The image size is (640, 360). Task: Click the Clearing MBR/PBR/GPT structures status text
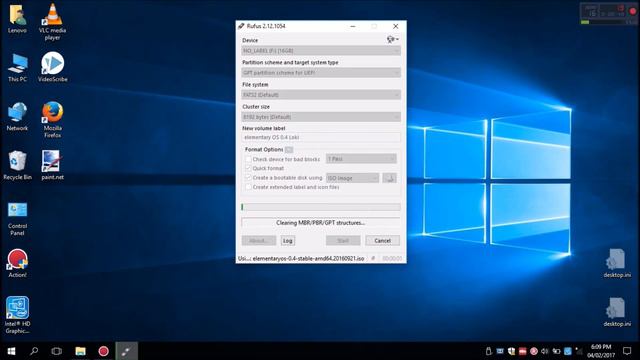tap(320, 223)
